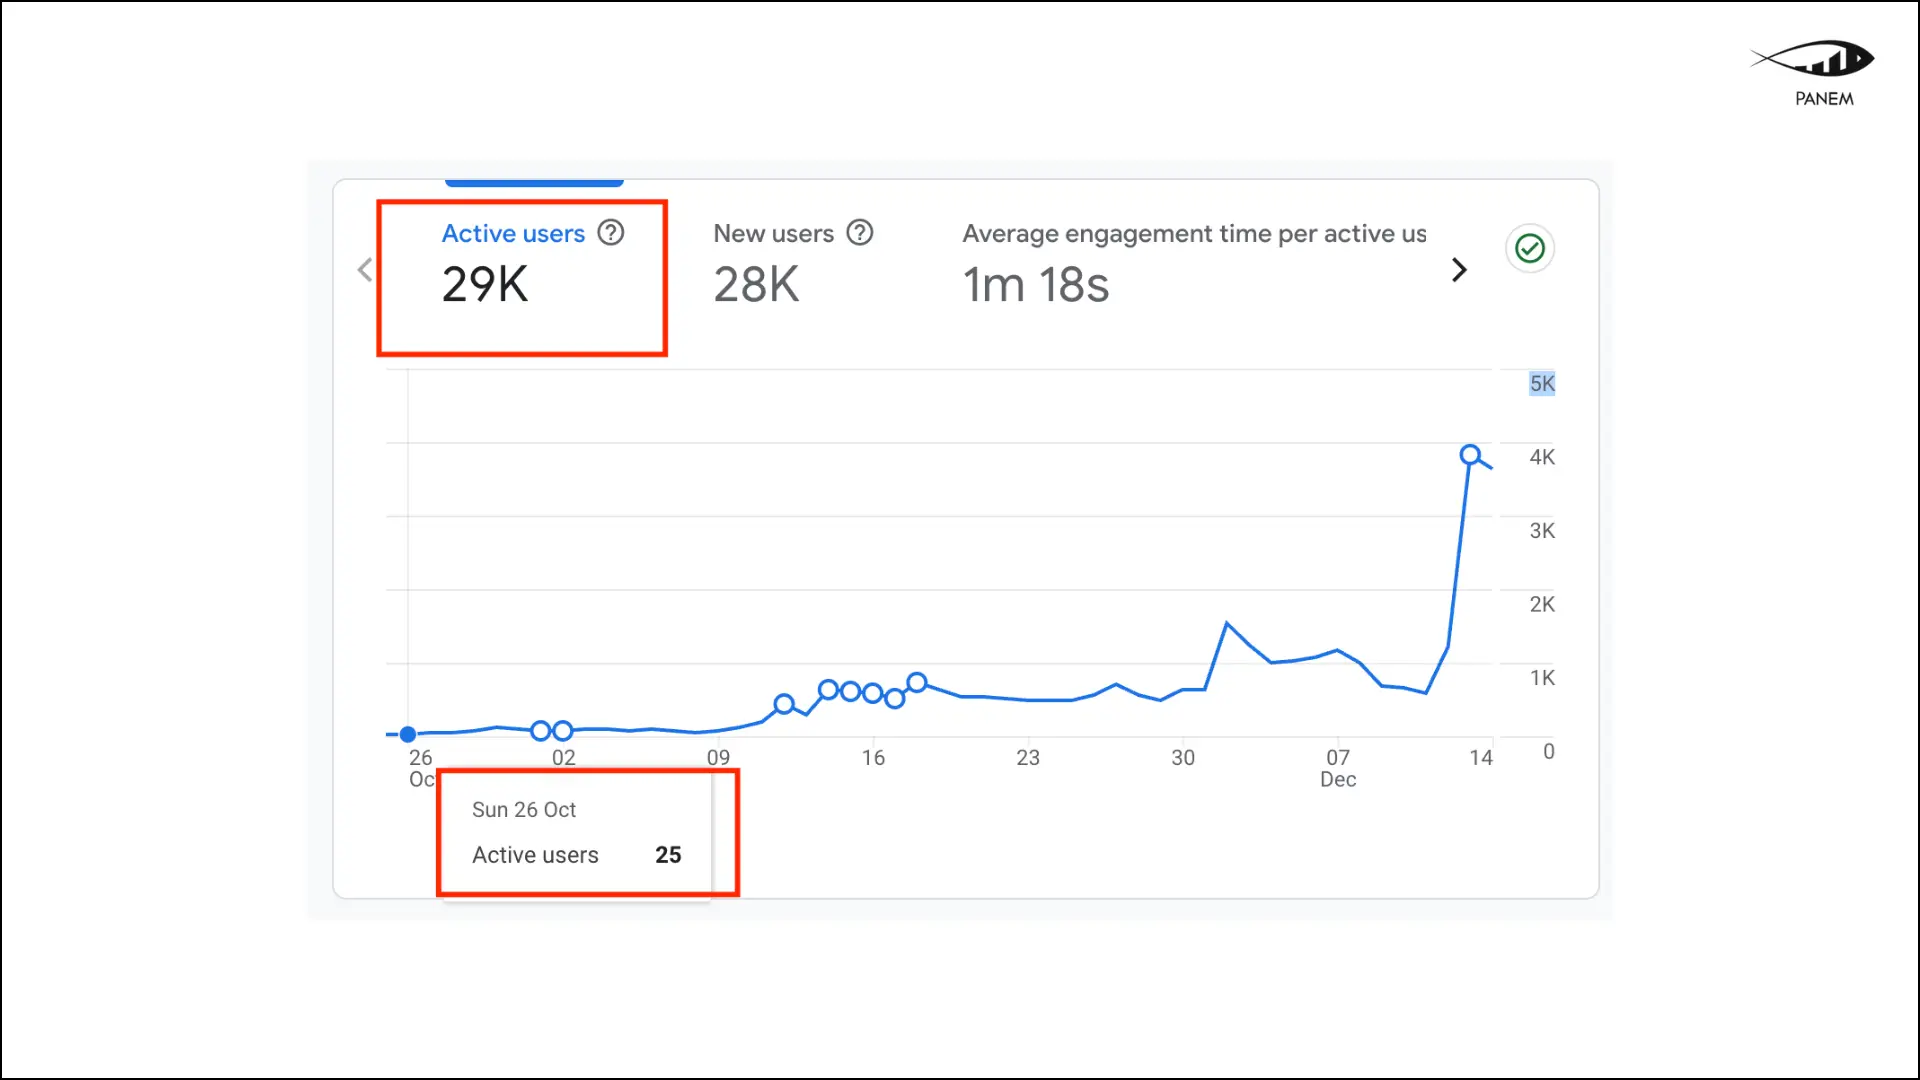Click the filled data point at 26 Oct

(x=408, y=735)
